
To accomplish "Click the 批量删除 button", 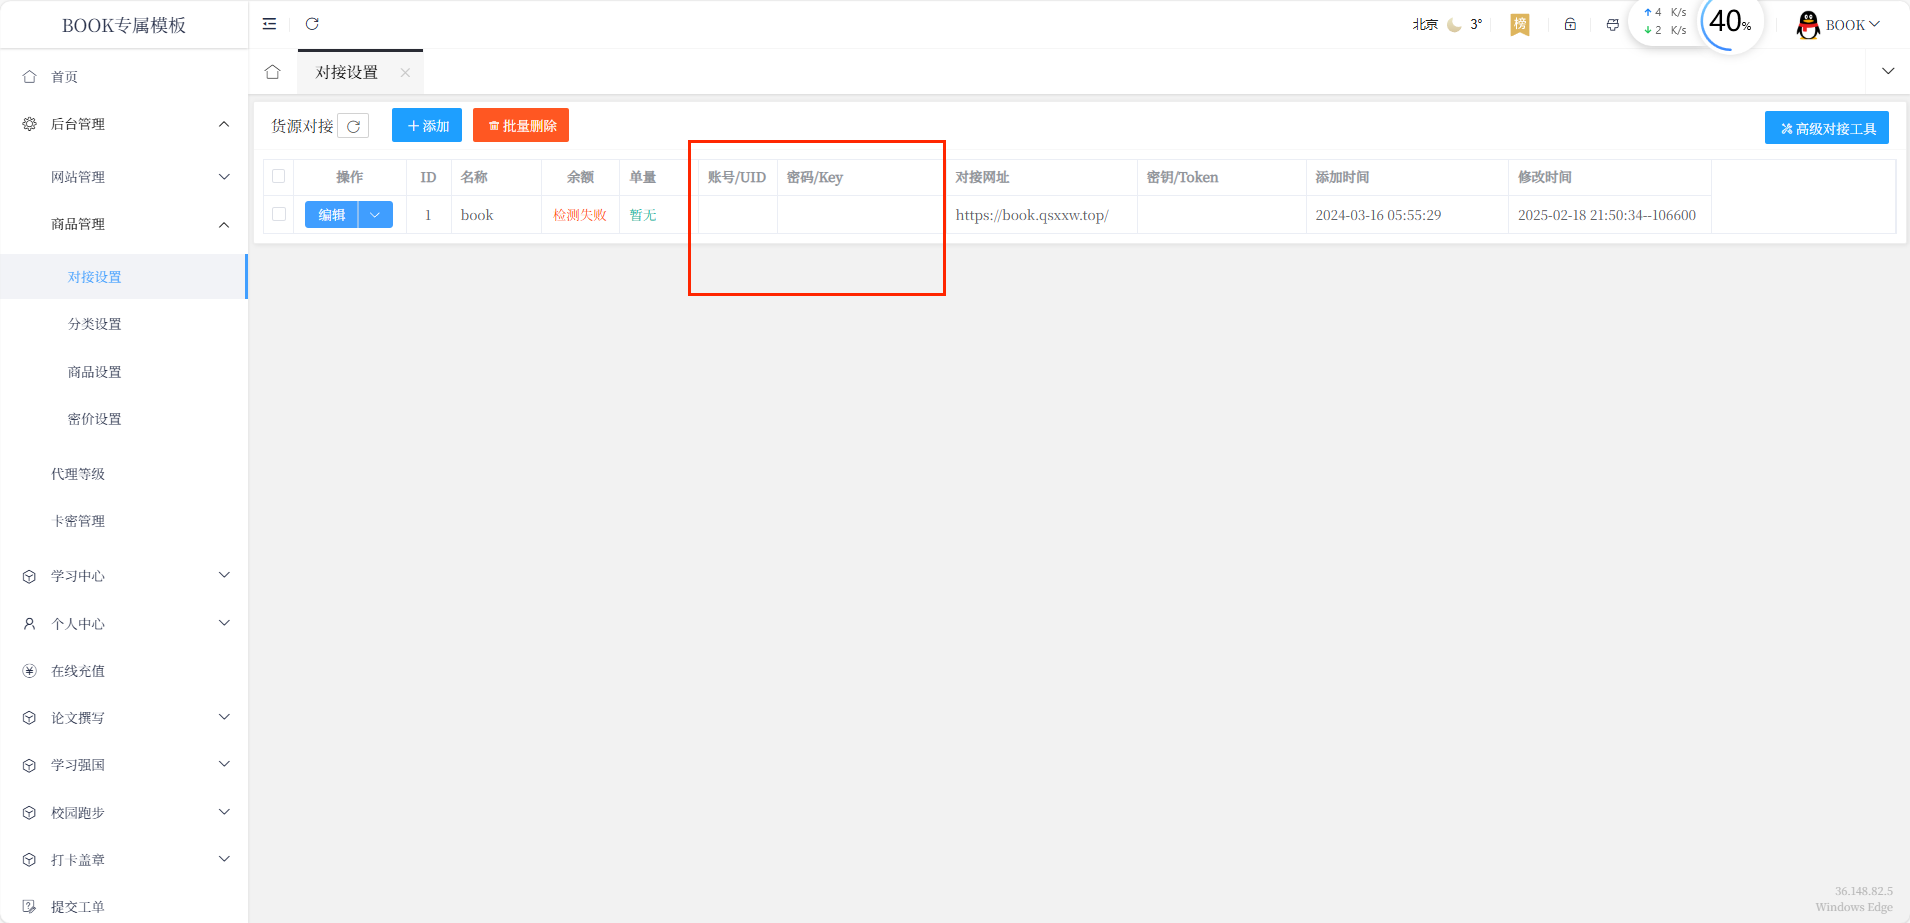I will [x=521, y=125].
